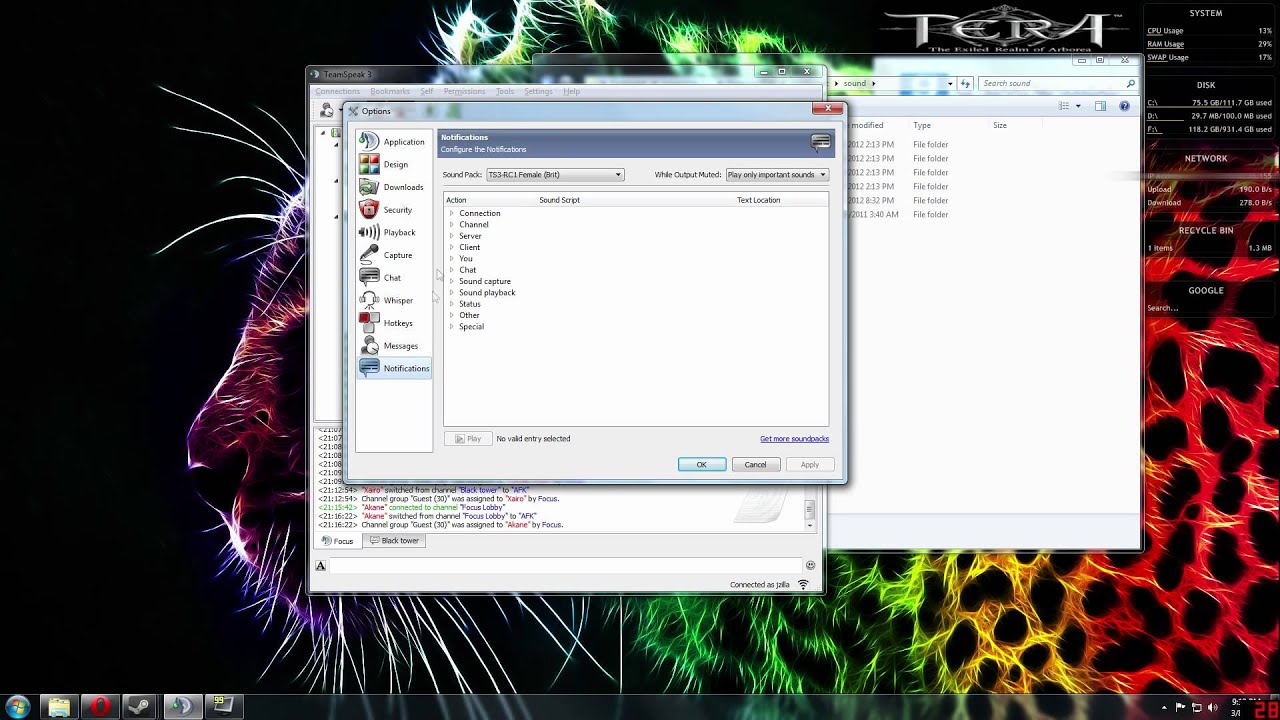
Task: Click the Play sound button
Action: coord(467,439)
